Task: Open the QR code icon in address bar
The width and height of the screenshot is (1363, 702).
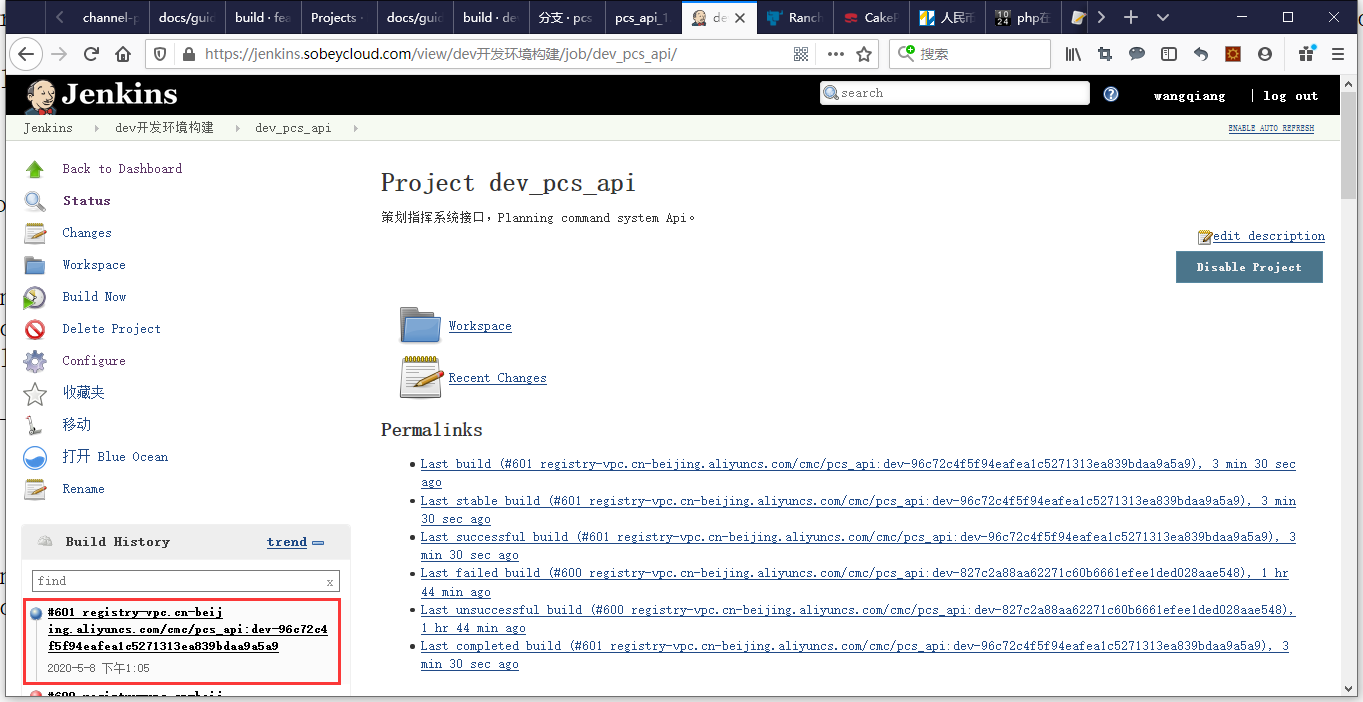Action: pyautogui.click(x=801, y=54)
